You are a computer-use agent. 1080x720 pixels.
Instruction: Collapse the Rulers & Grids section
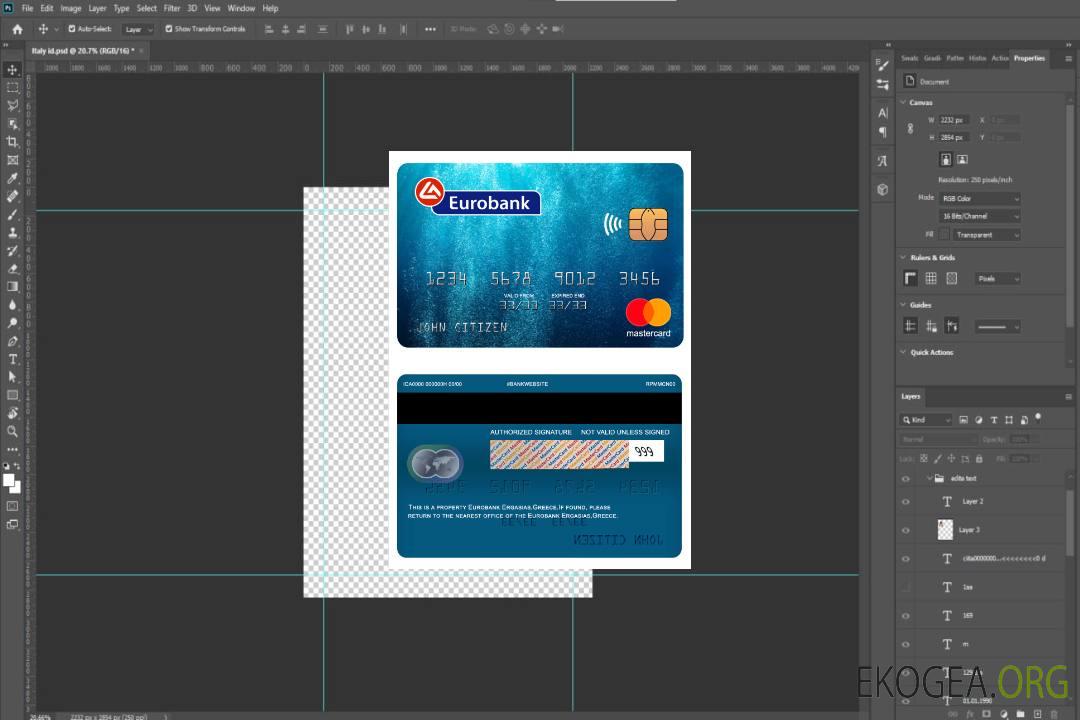tap(903, 258)
